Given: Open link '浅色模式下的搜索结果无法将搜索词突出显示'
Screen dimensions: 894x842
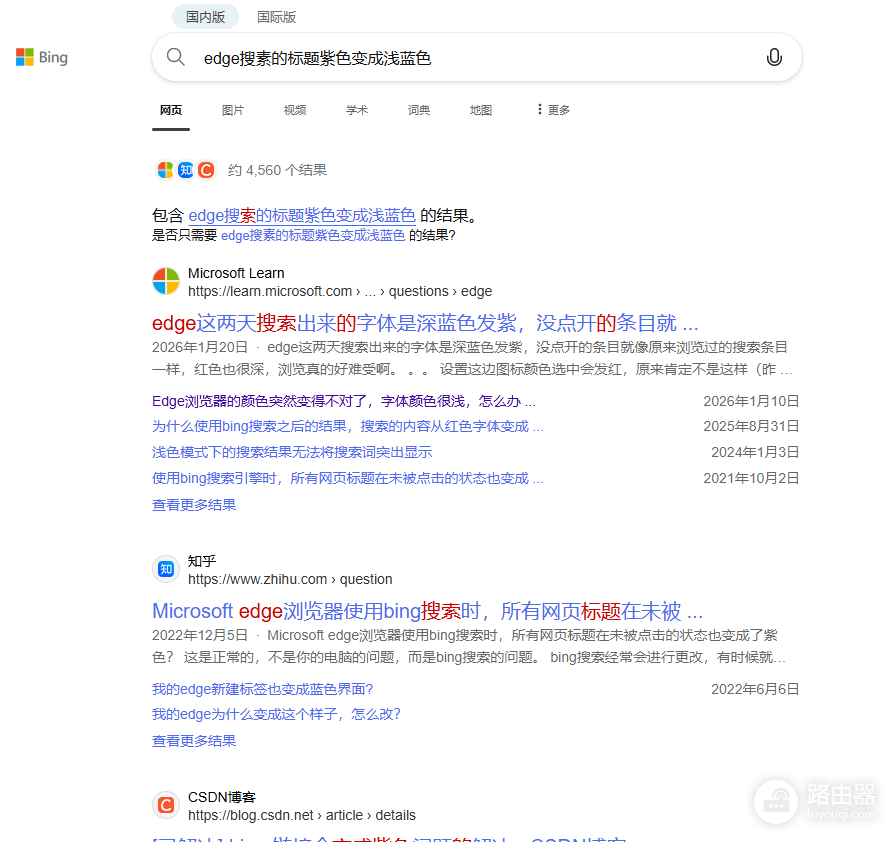Looking at the screenshot, I should coord(292,452).
